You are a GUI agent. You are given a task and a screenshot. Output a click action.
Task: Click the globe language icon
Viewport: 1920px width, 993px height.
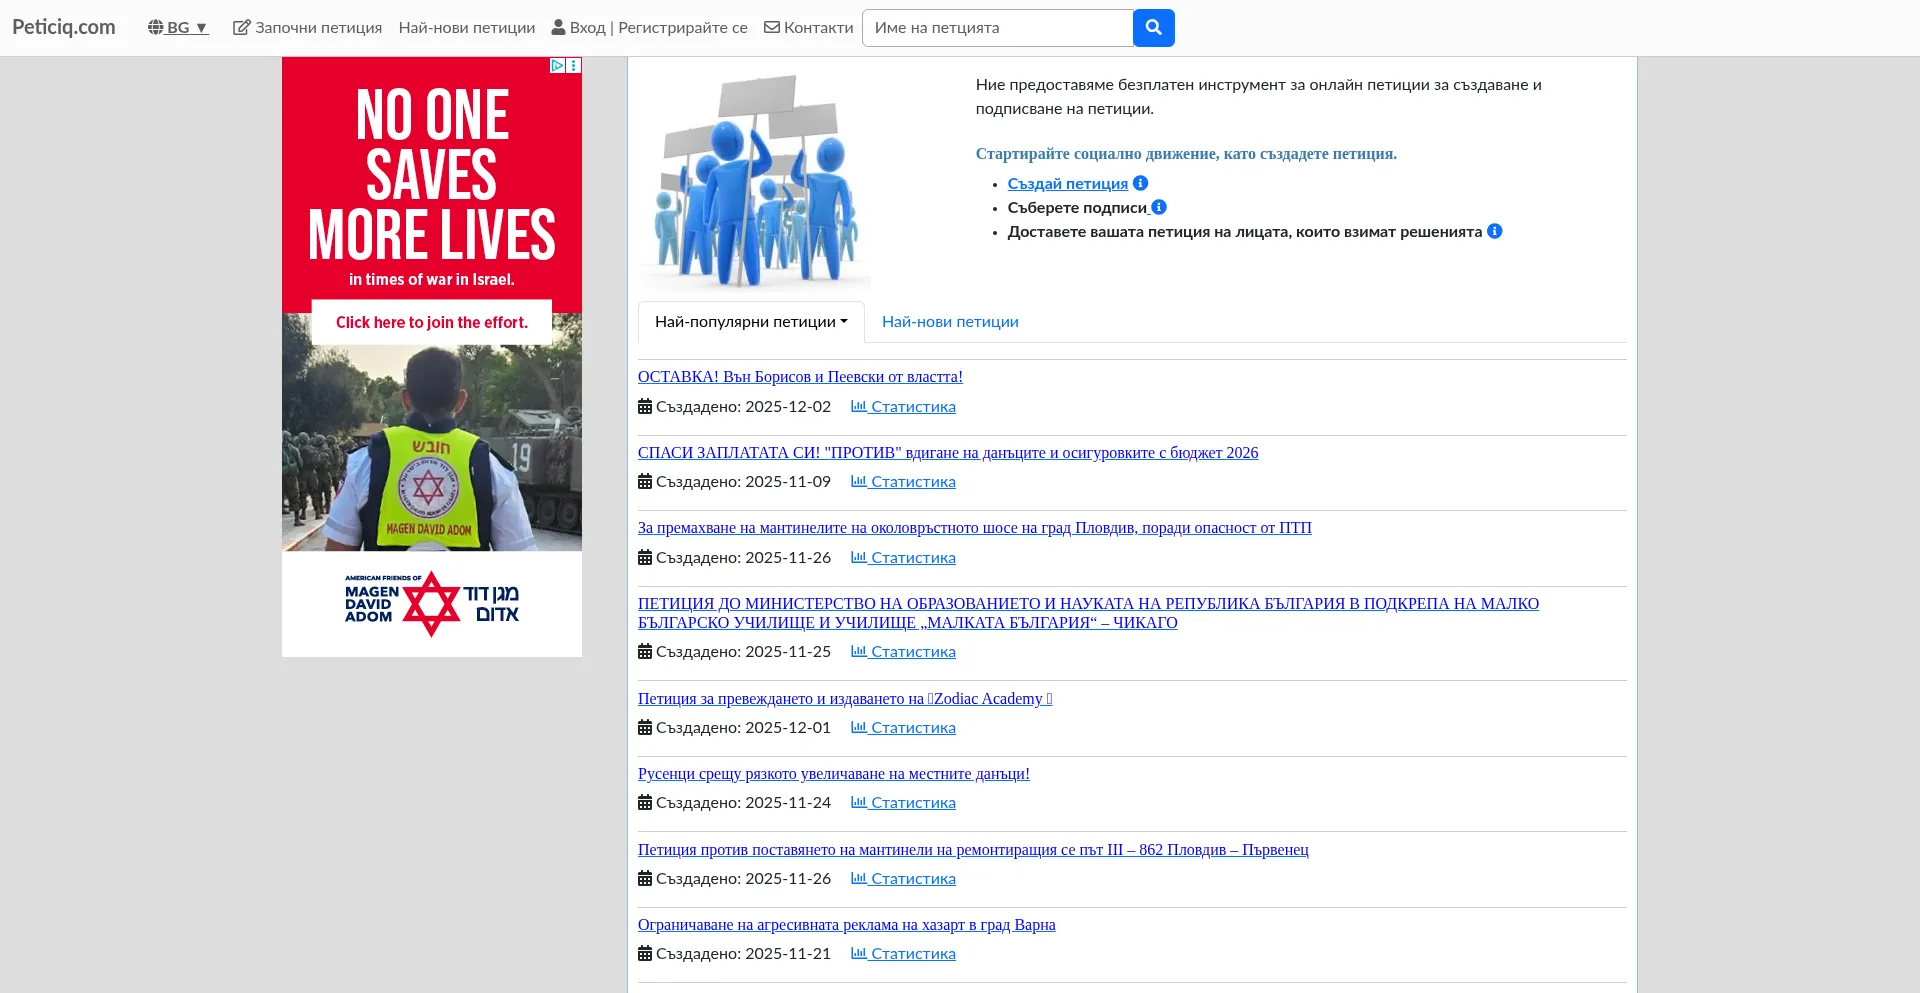(x=155, y=28)
